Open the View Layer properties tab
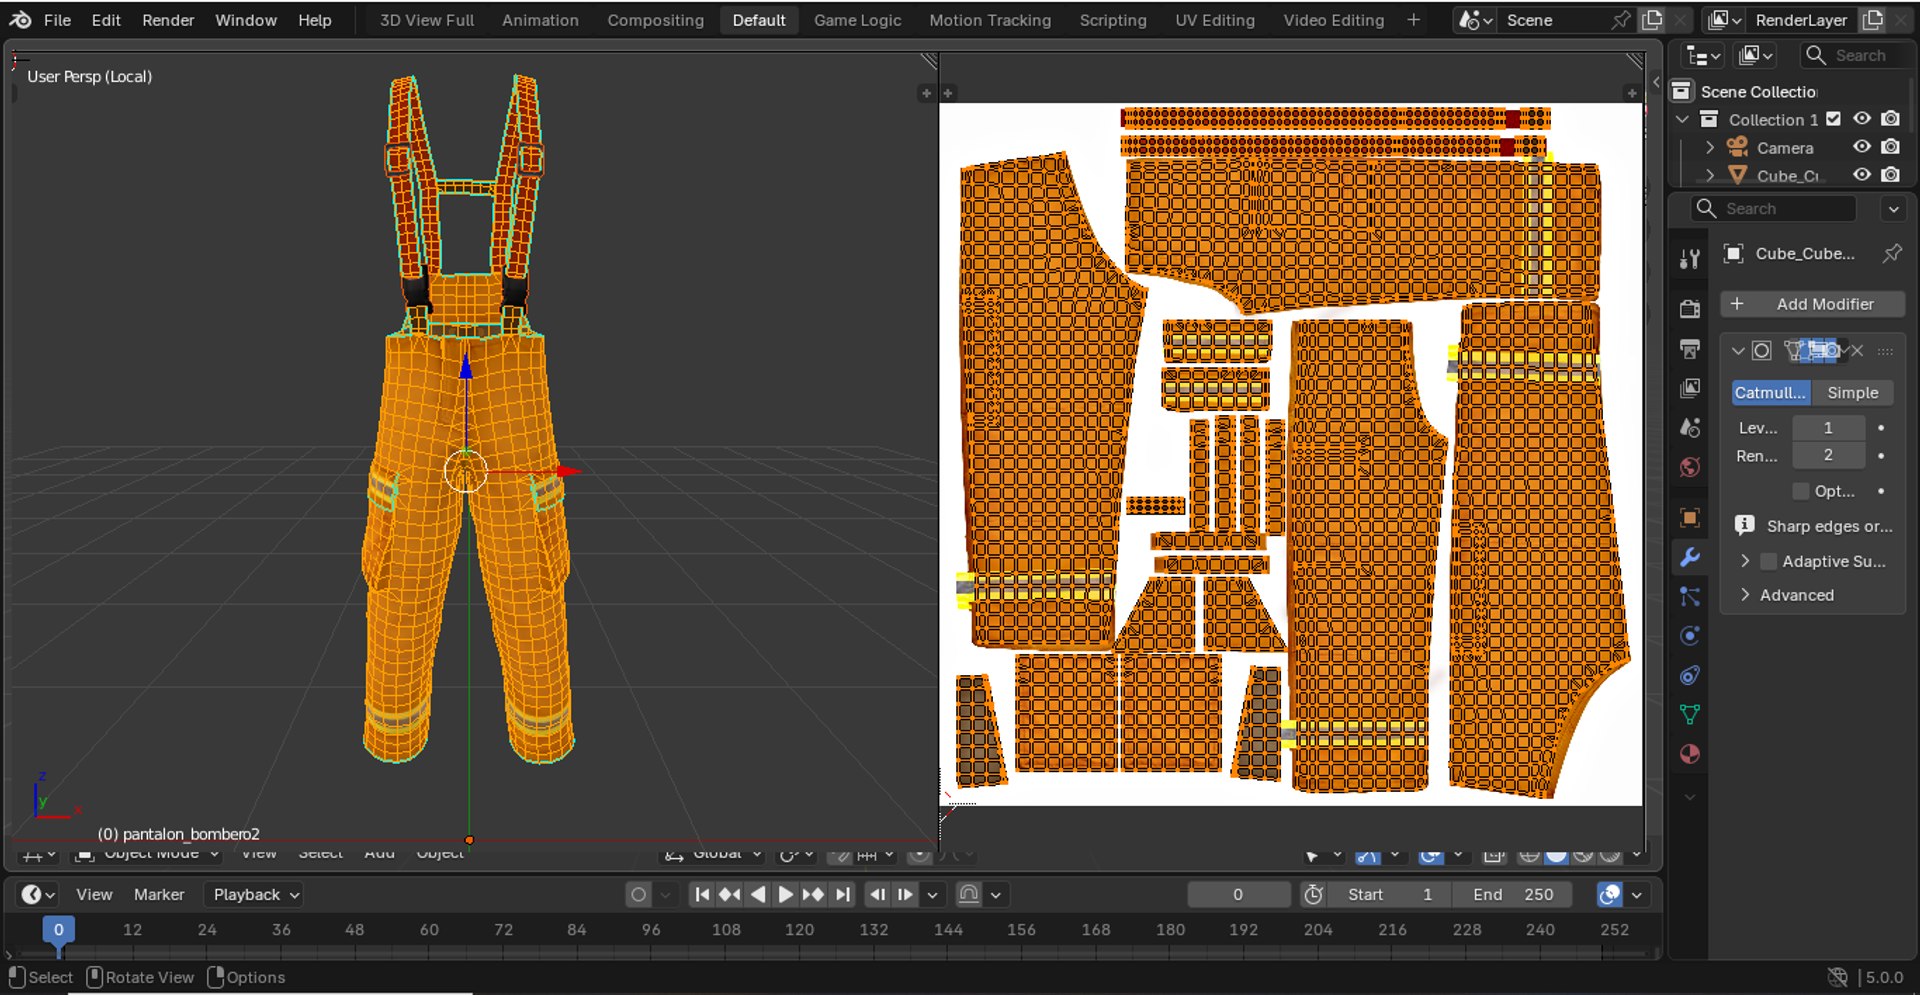Screen dimensions: 1920x995 click(x=1690, y=388)
